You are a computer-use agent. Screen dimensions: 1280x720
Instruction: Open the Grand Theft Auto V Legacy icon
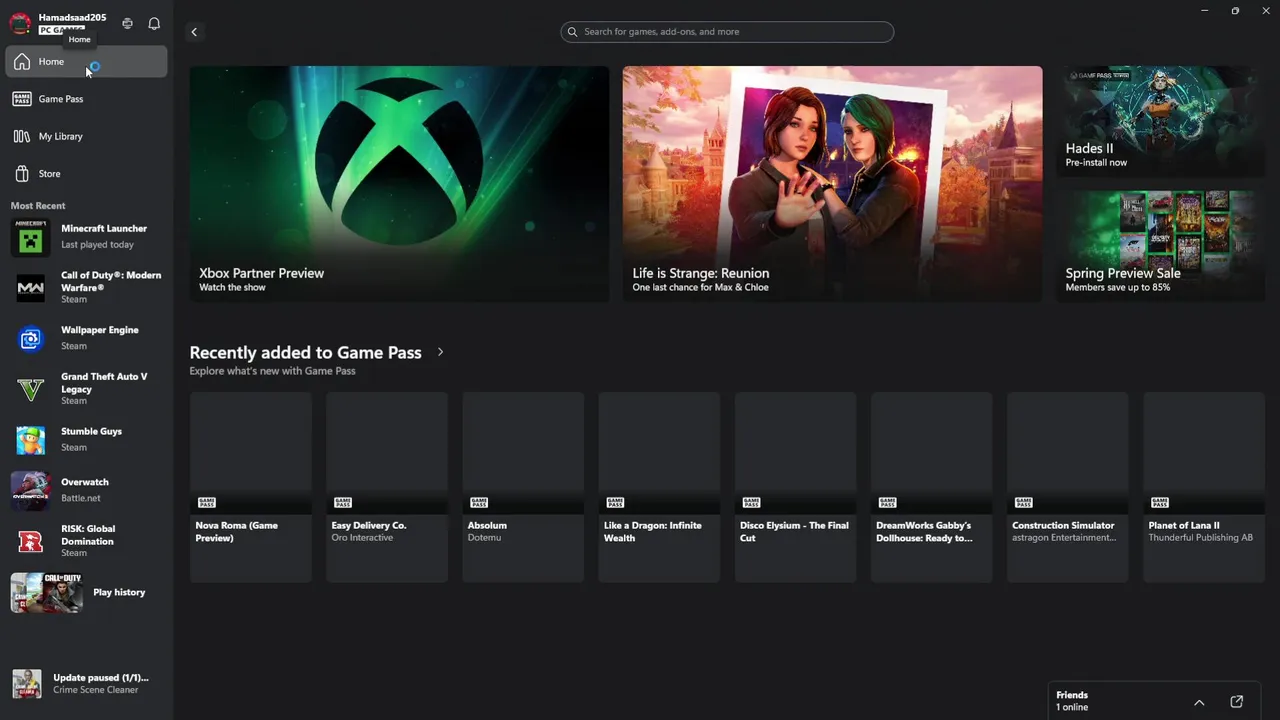(30, 389)
